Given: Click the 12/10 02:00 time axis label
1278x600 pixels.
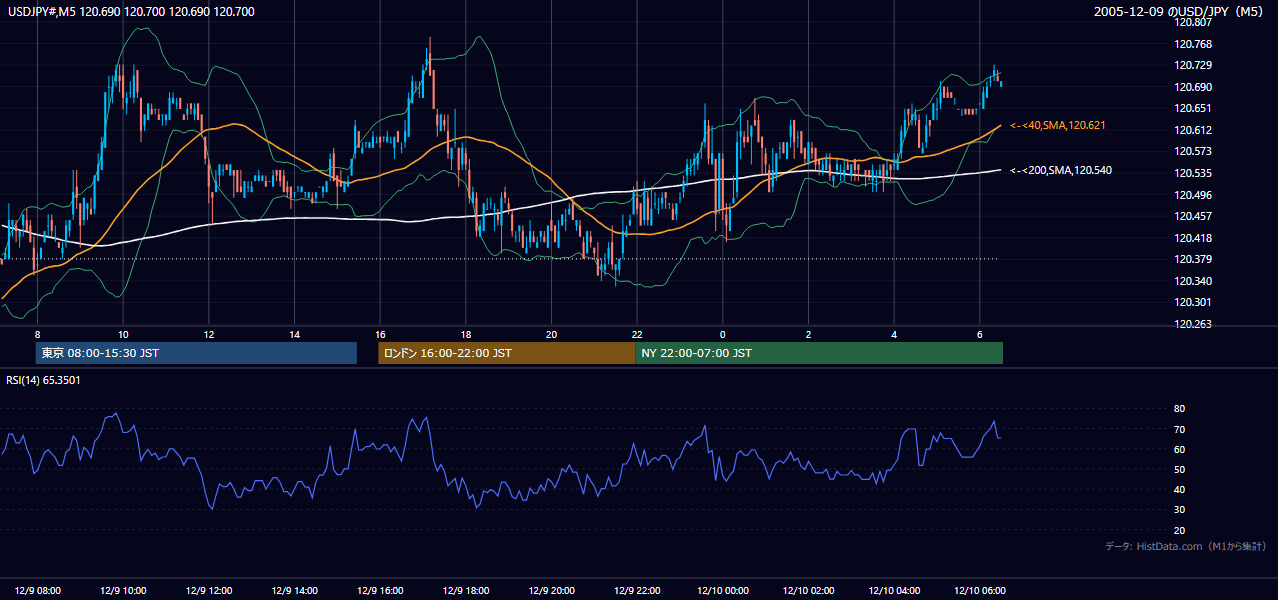Looking at the screenshot, I should pos(809,591).
